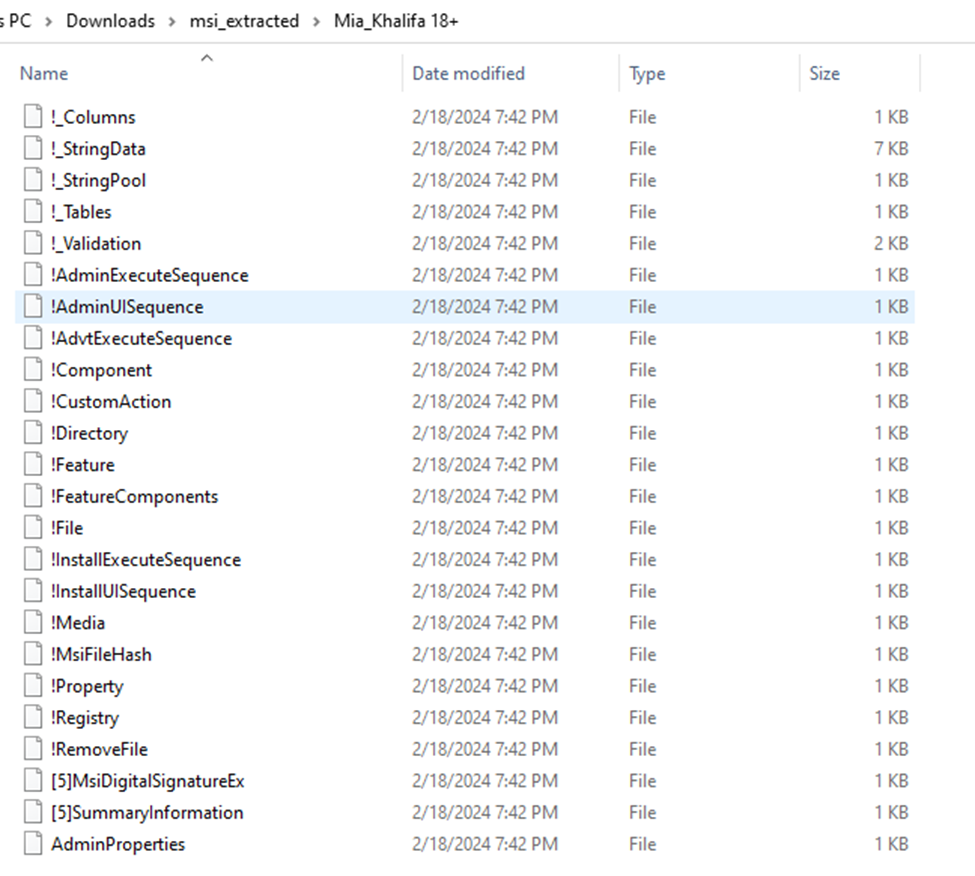Click the !Registry file icon

pyautogui.click(x=35, y=718)
